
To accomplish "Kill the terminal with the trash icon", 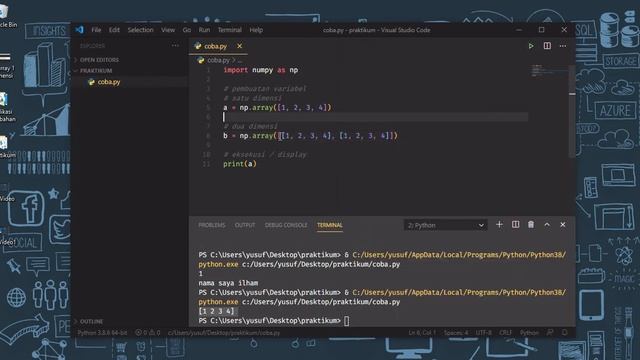I will tap(531, 224).
